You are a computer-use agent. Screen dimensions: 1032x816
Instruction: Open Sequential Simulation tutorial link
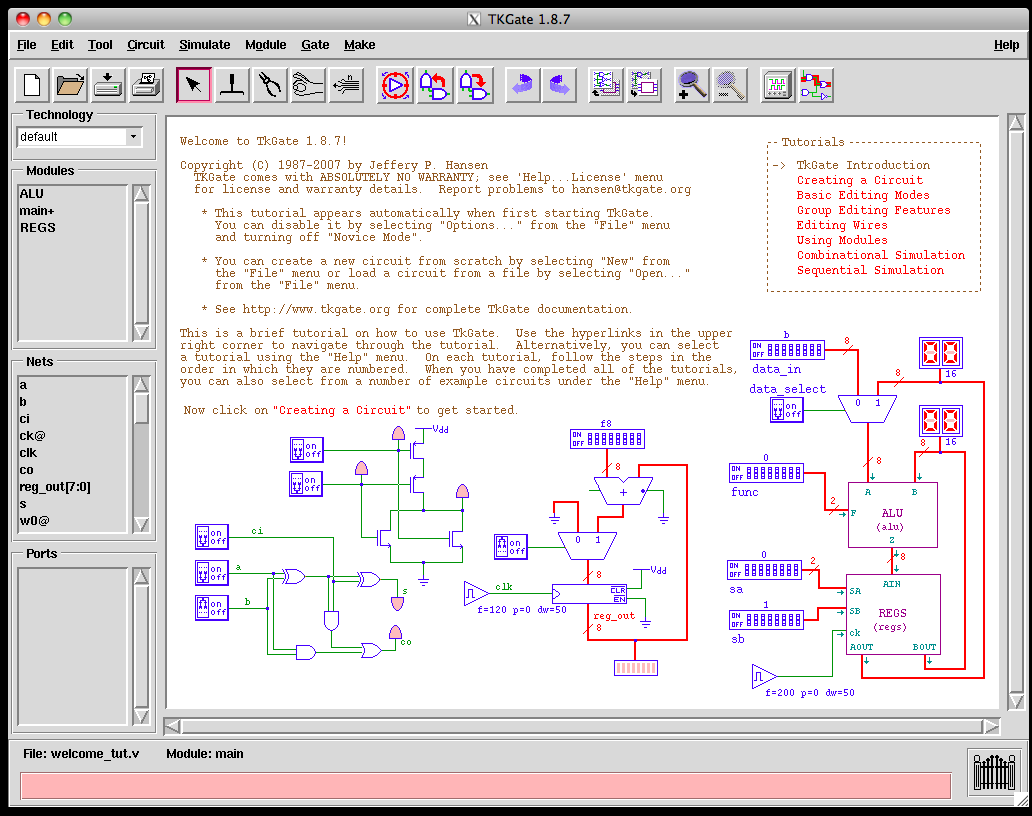pos(870,270)
